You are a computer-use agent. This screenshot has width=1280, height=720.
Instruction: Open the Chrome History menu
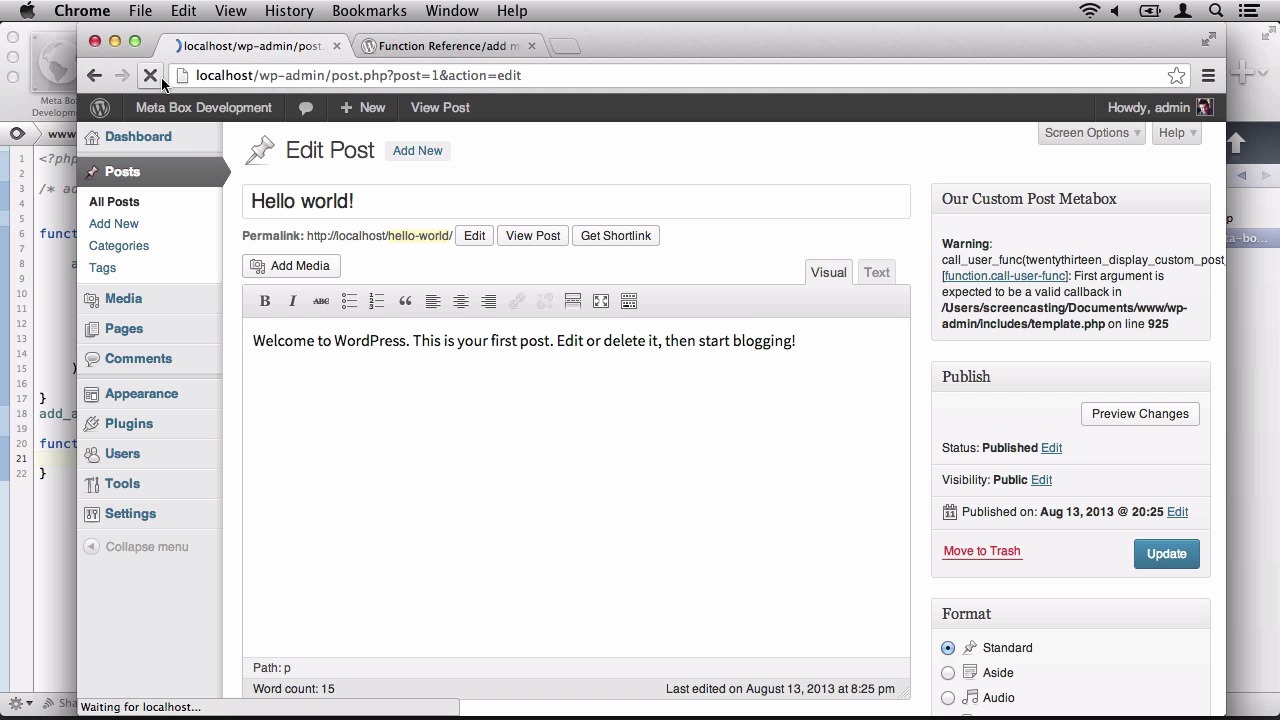[x=289, y=11]
